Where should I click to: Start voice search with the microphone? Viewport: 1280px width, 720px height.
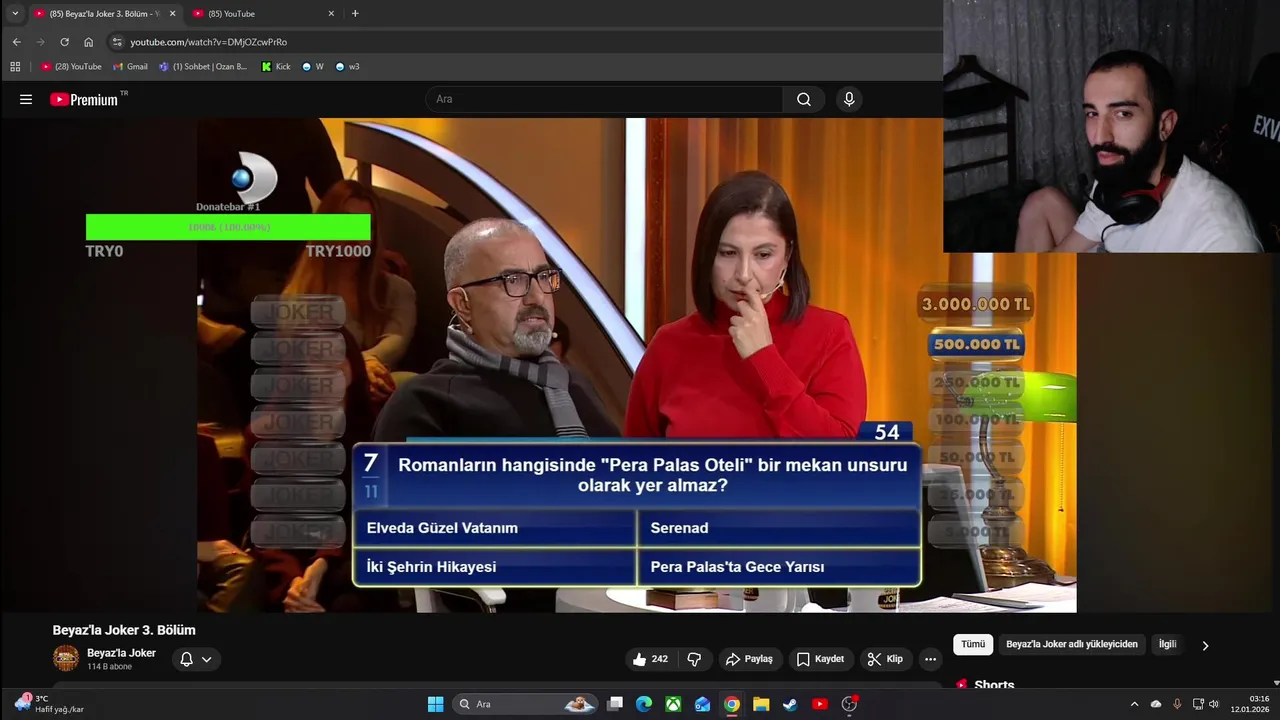tap(849, 99)
